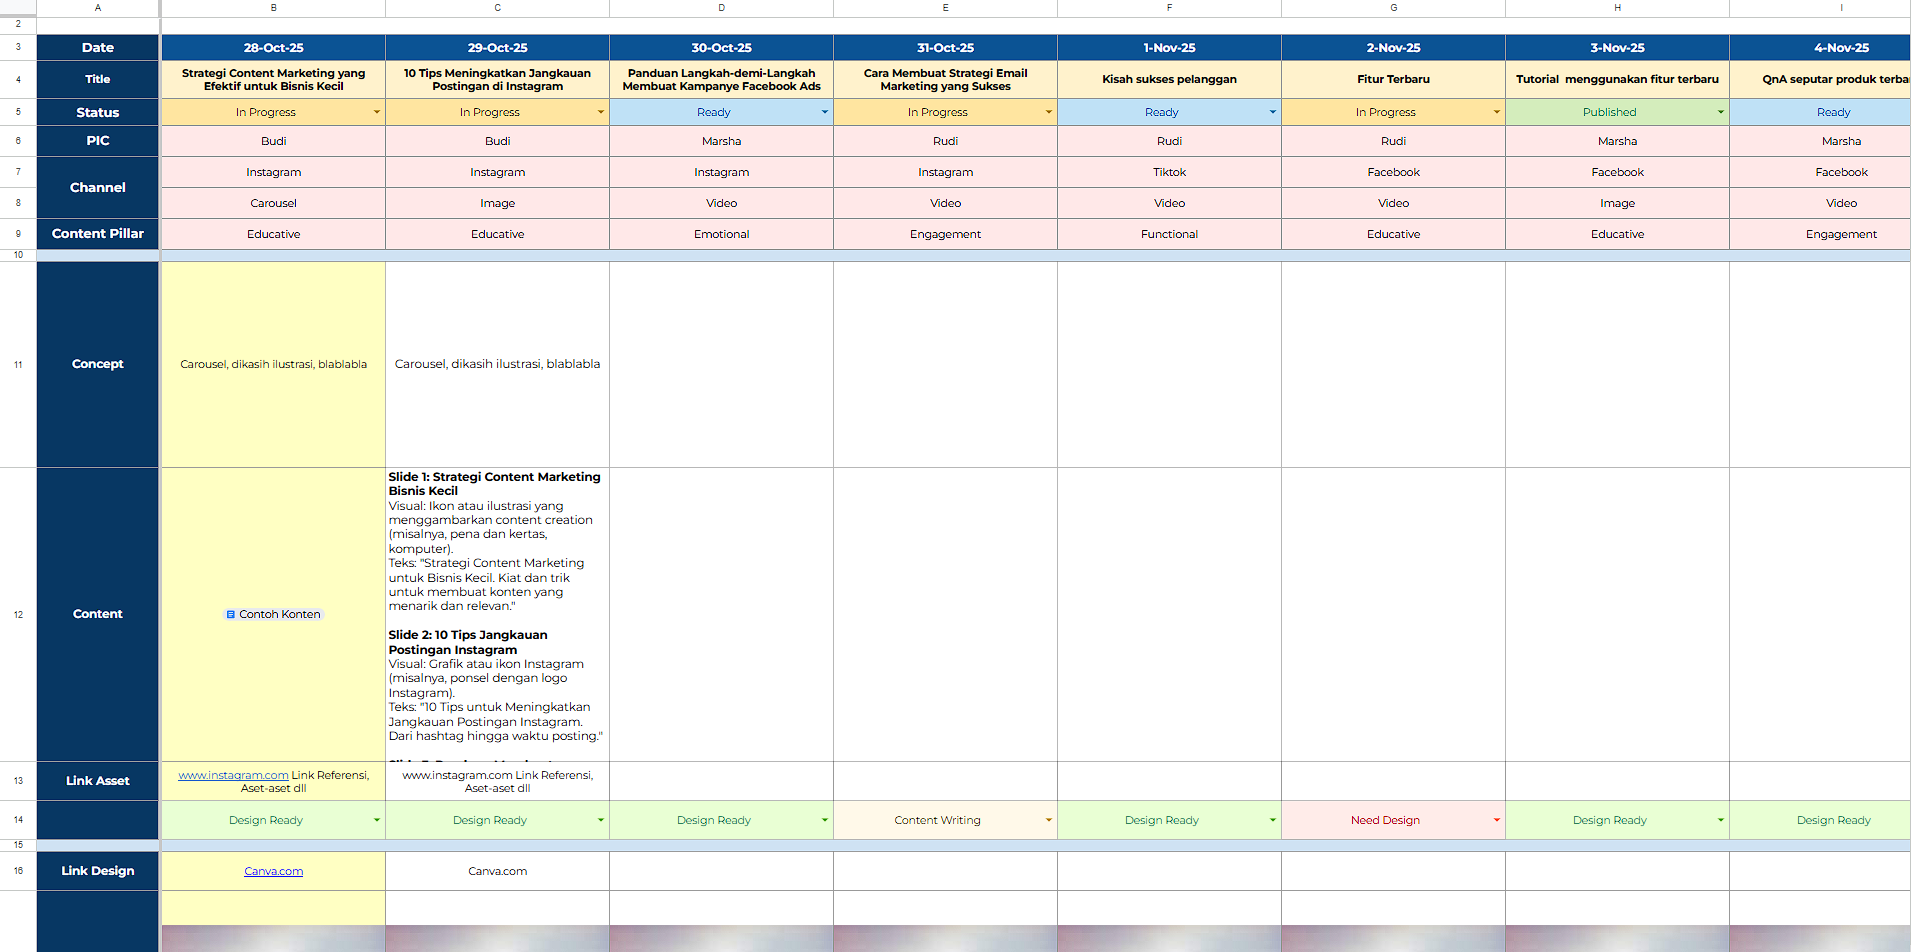The image size is (1911, 952).
Task: Select the '10 Tips Meningkatkan Jangkauan' title cell
Action: click(497, 79)
